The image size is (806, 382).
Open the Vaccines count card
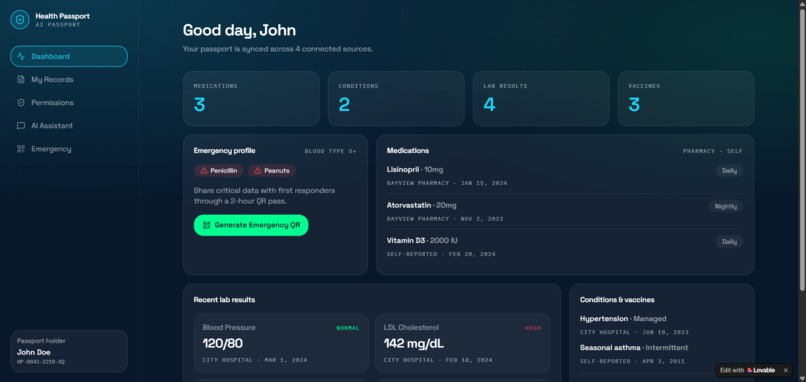point(686,99)
